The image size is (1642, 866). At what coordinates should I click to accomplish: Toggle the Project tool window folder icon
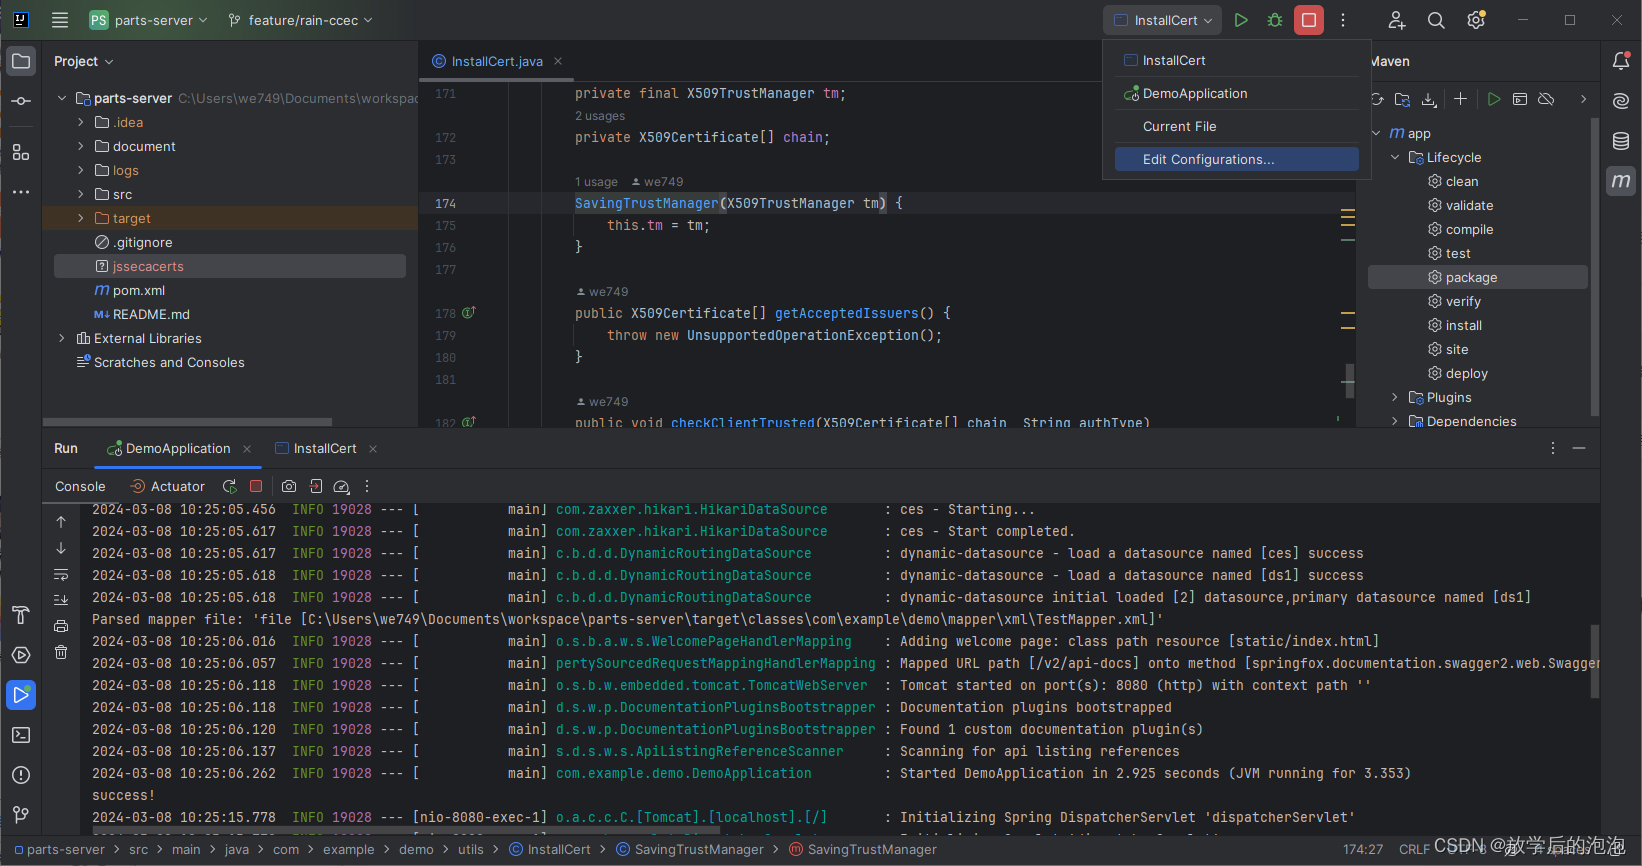pos(21,61)
